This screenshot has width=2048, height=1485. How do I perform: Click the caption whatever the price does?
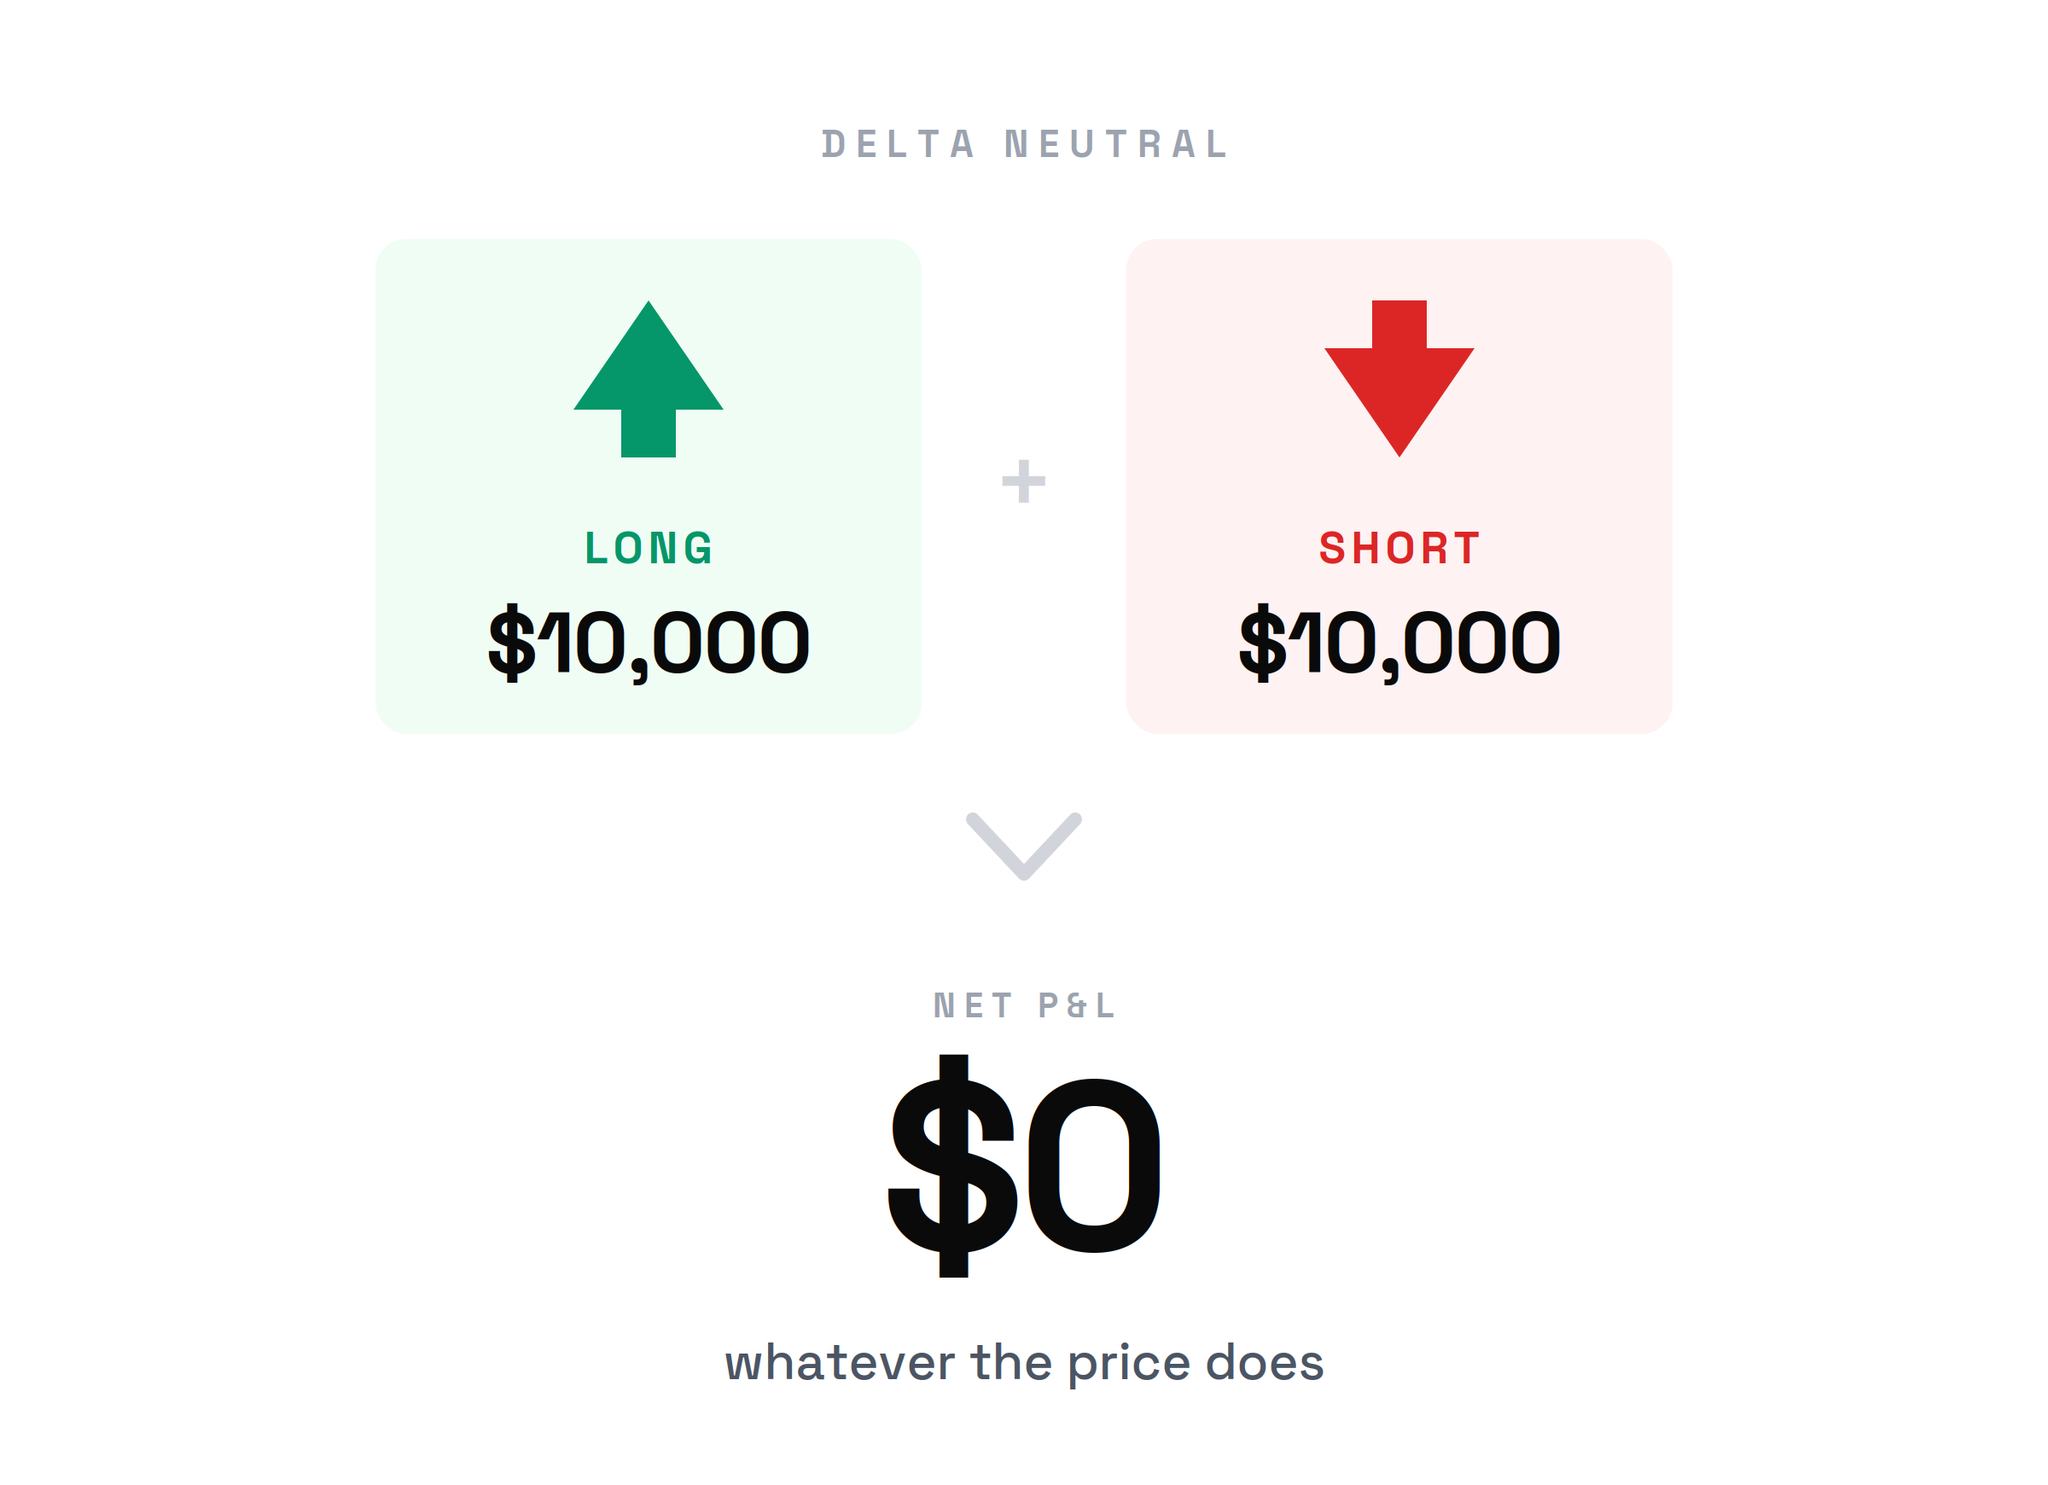pyautogui.click(x=1024, y=1363)
